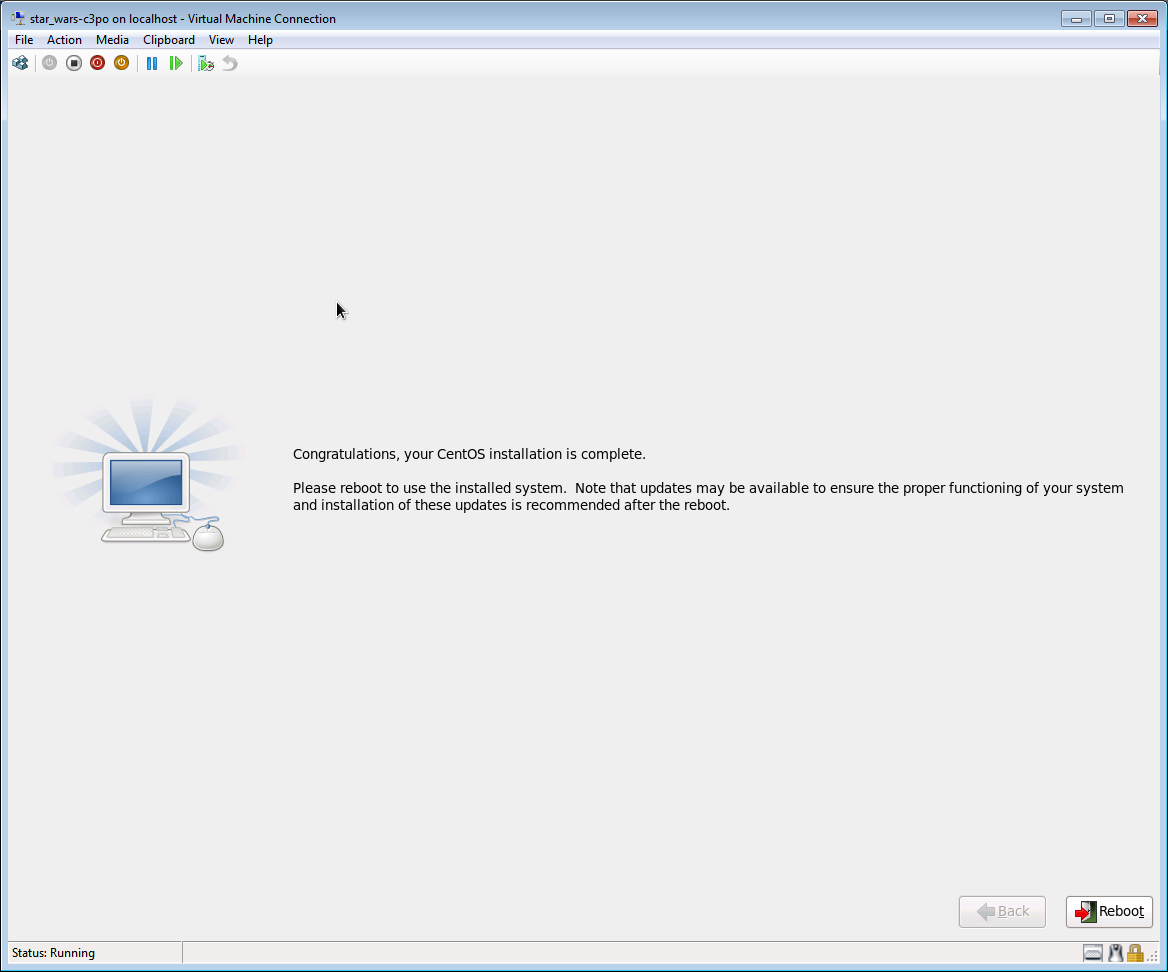Click the resize grip in the status bar corner
Image resolution: width=1168 pixels, height=972 pixels.
click(x=1153, y=956)
